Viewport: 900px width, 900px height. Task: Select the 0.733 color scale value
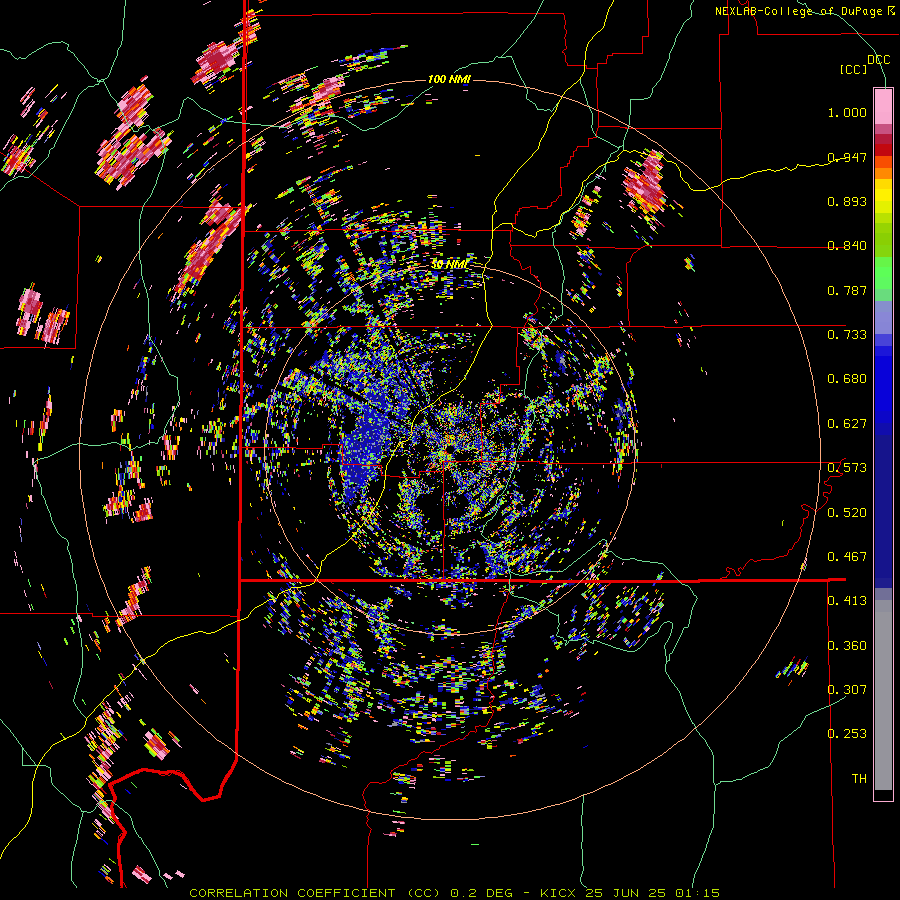847,335
